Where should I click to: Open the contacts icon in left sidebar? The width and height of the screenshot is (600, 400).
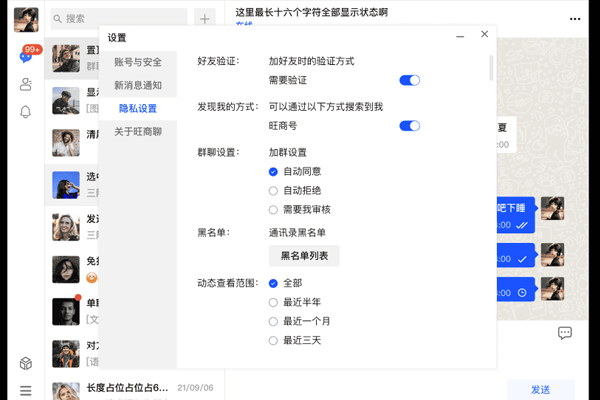[x=25, y=85]
